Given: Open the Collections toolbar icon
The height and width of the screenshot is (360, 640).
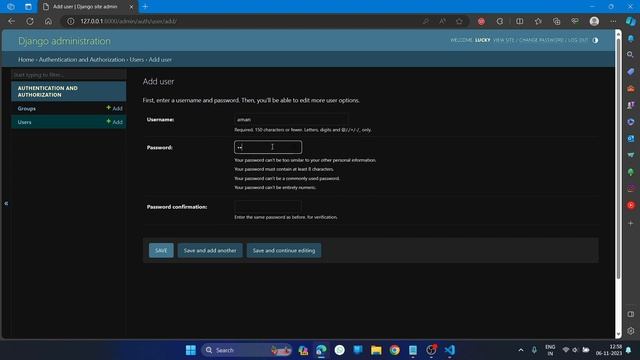Looking at the screenshot, I should tap(556, 21).
